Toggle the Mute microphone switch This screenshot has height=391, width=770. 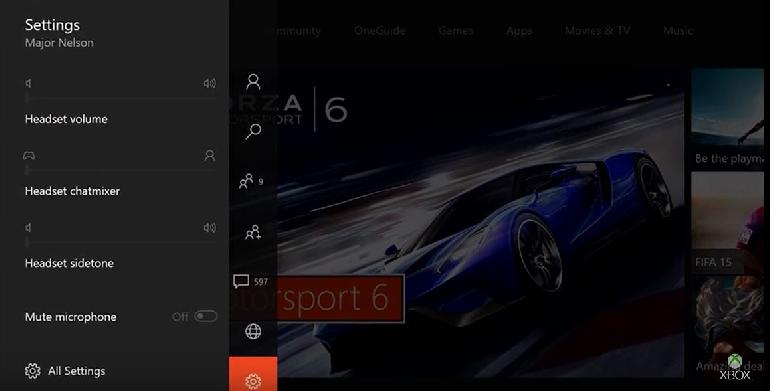[x=205, y=316]
